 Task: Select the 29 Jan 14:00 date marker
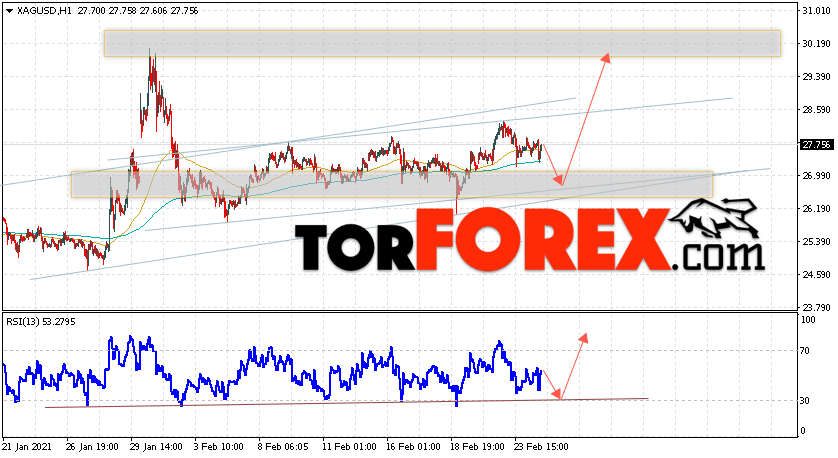[x=157, y=447]
